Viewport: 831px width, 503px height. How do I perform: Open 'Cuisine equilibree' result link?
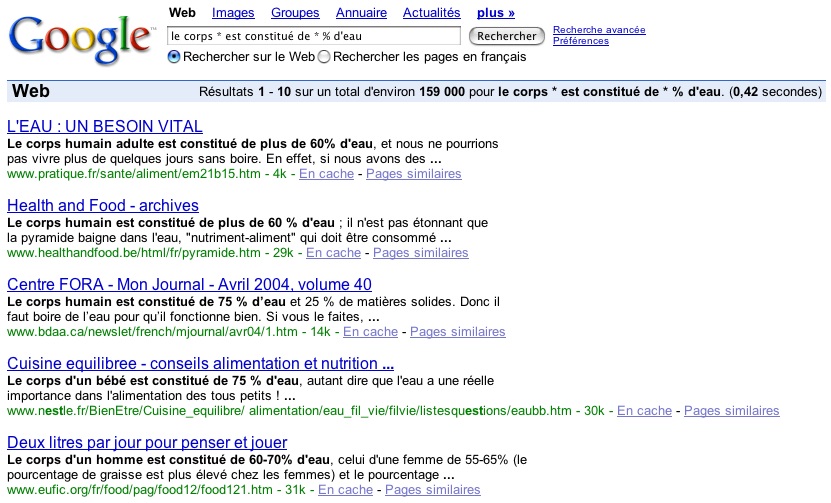pyautogui.click(x=200, y=363)
